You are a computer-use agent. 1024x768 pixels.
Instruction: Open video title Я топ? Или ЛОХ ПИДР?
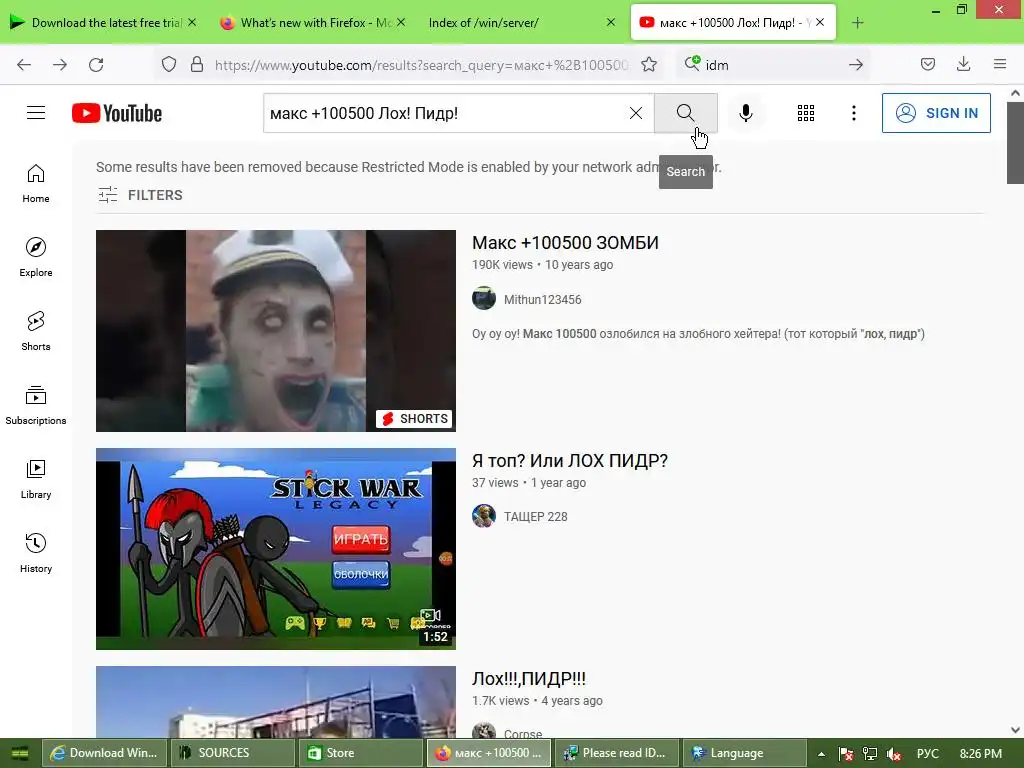tap(570, 461)
